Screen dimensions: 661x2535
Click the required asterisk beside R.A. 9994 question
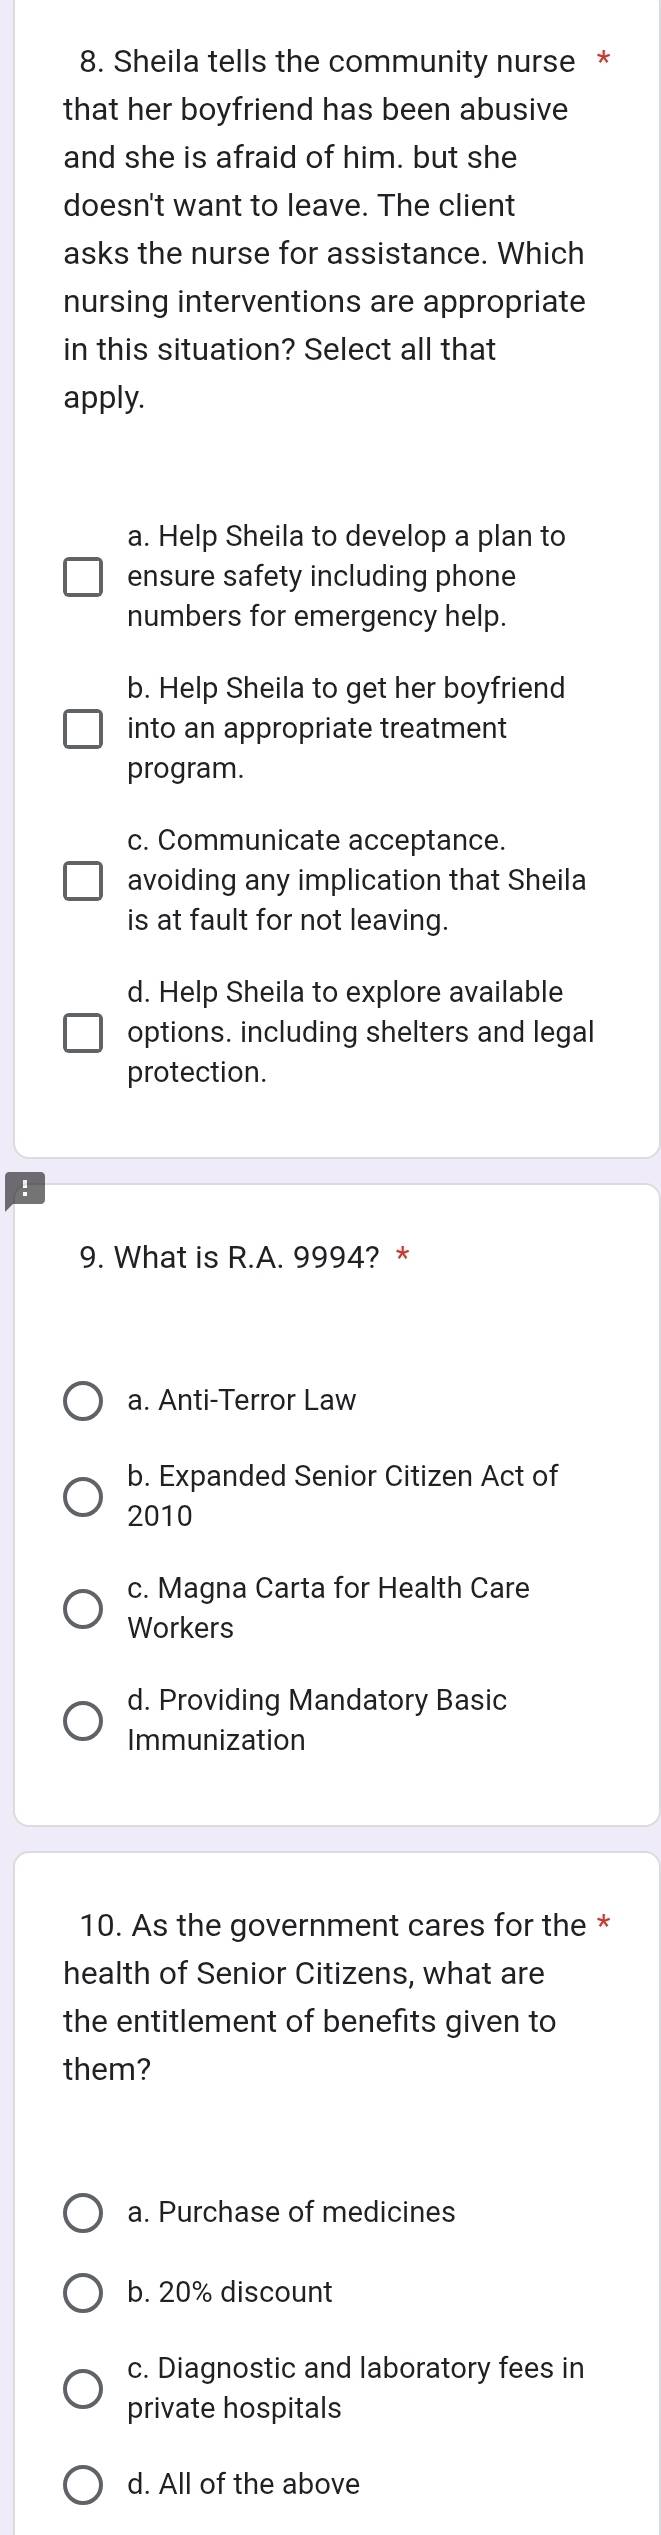pyautogui.click(x=402, y=1257)
